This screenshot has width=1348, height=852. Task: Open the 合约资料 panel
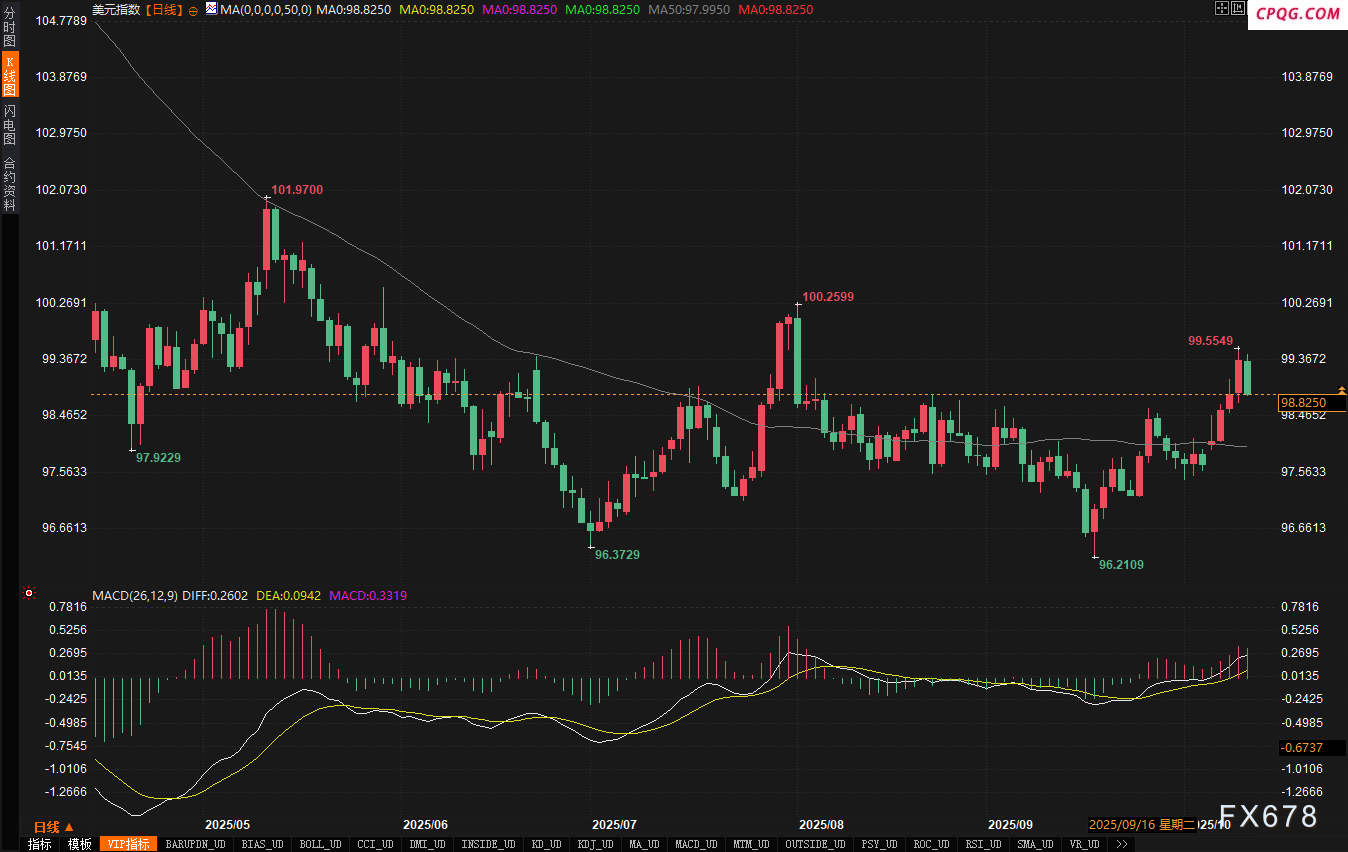pos(10,183)
